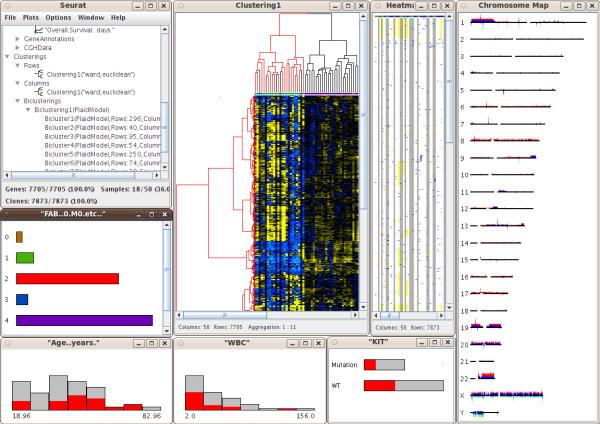Click the Heatmap window horizontal scrollbar
Image resolution: width=600 pixels, height=424 pixels.
coord(390,316)
